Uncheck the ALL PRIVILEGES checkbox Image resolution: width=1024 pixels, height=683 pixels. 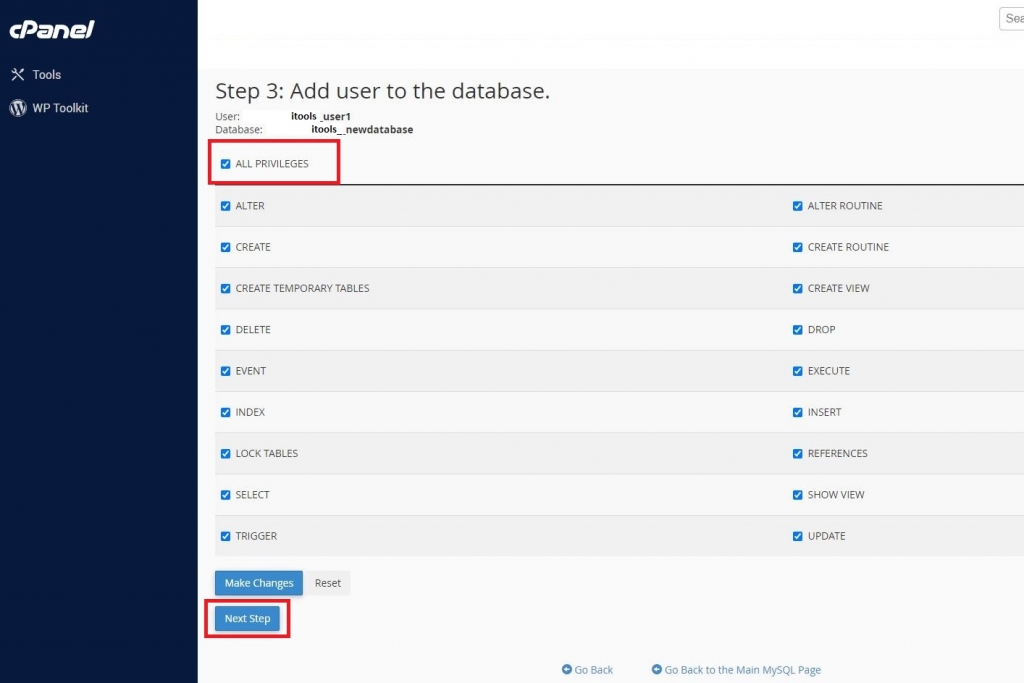pos(225,164)
